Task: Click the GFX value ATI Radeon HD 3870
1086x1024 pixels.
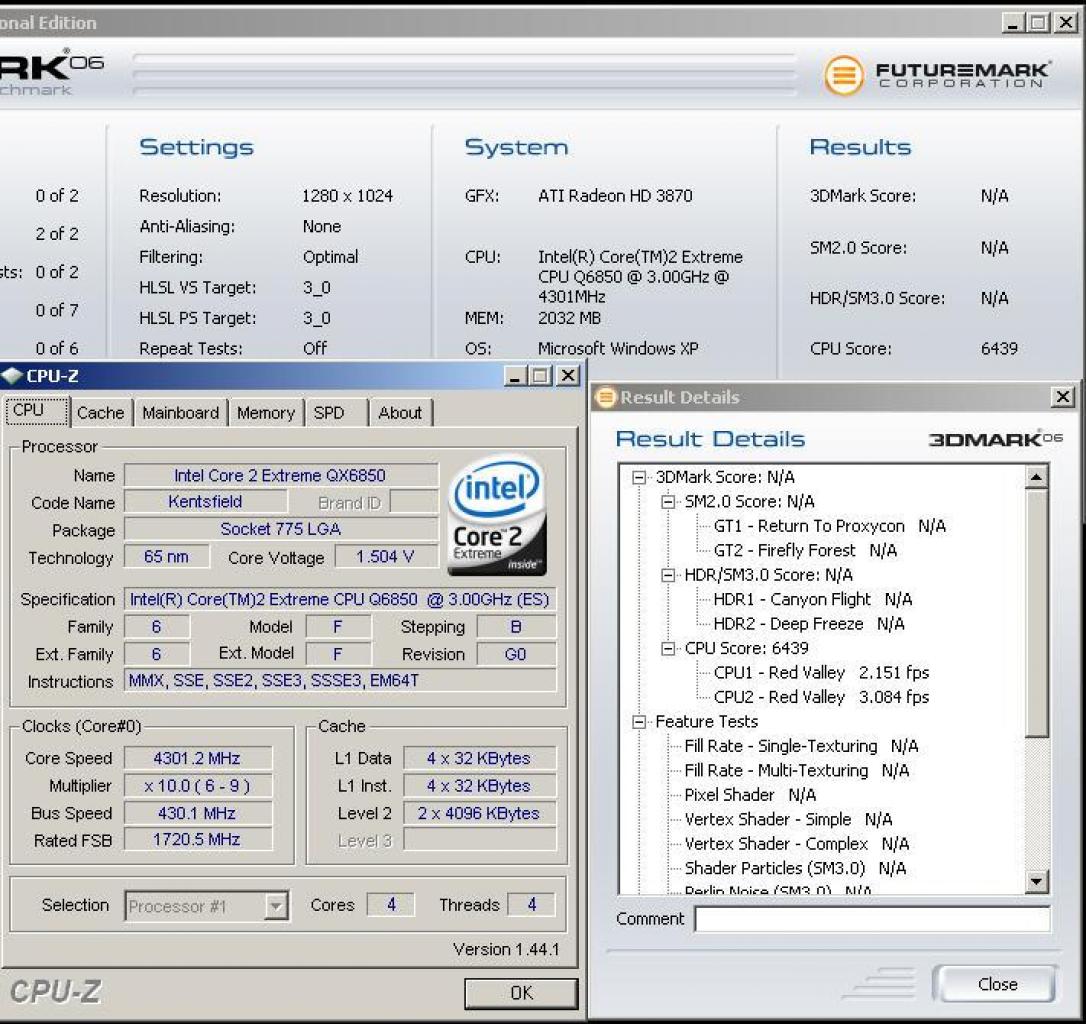Action: (615, 196)
